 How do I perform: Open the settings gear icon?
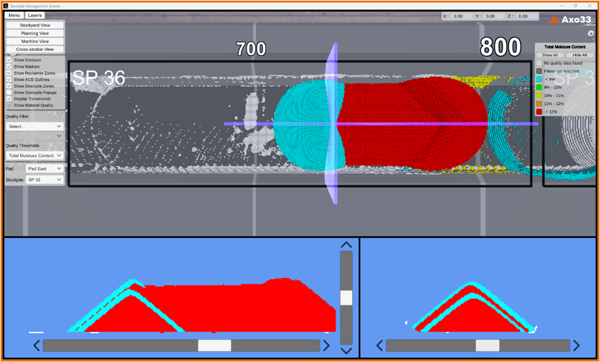pyautogui.click(x=591, y=34)
